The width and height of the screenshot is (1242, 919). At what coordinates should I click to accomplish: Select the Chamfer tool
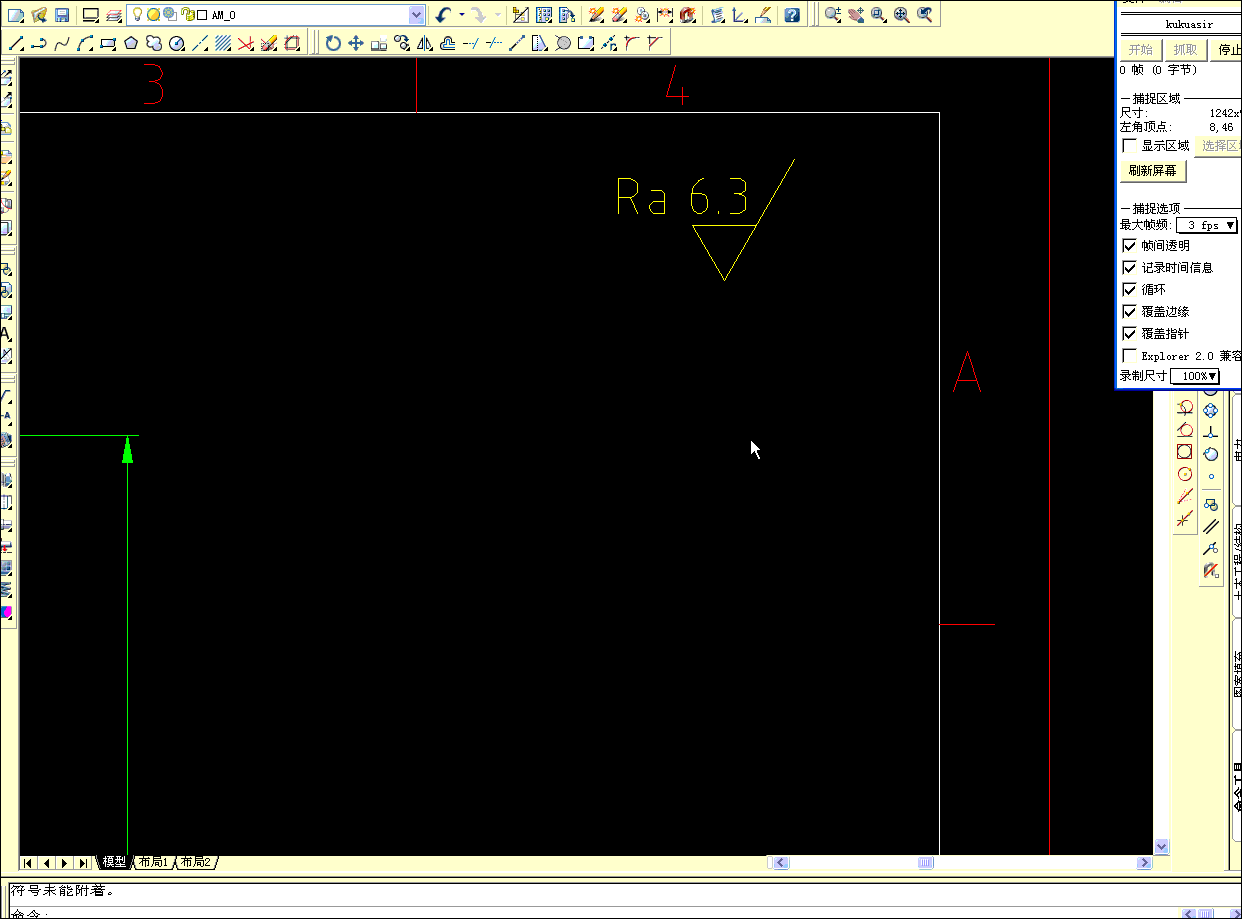[x=654, y=43]
